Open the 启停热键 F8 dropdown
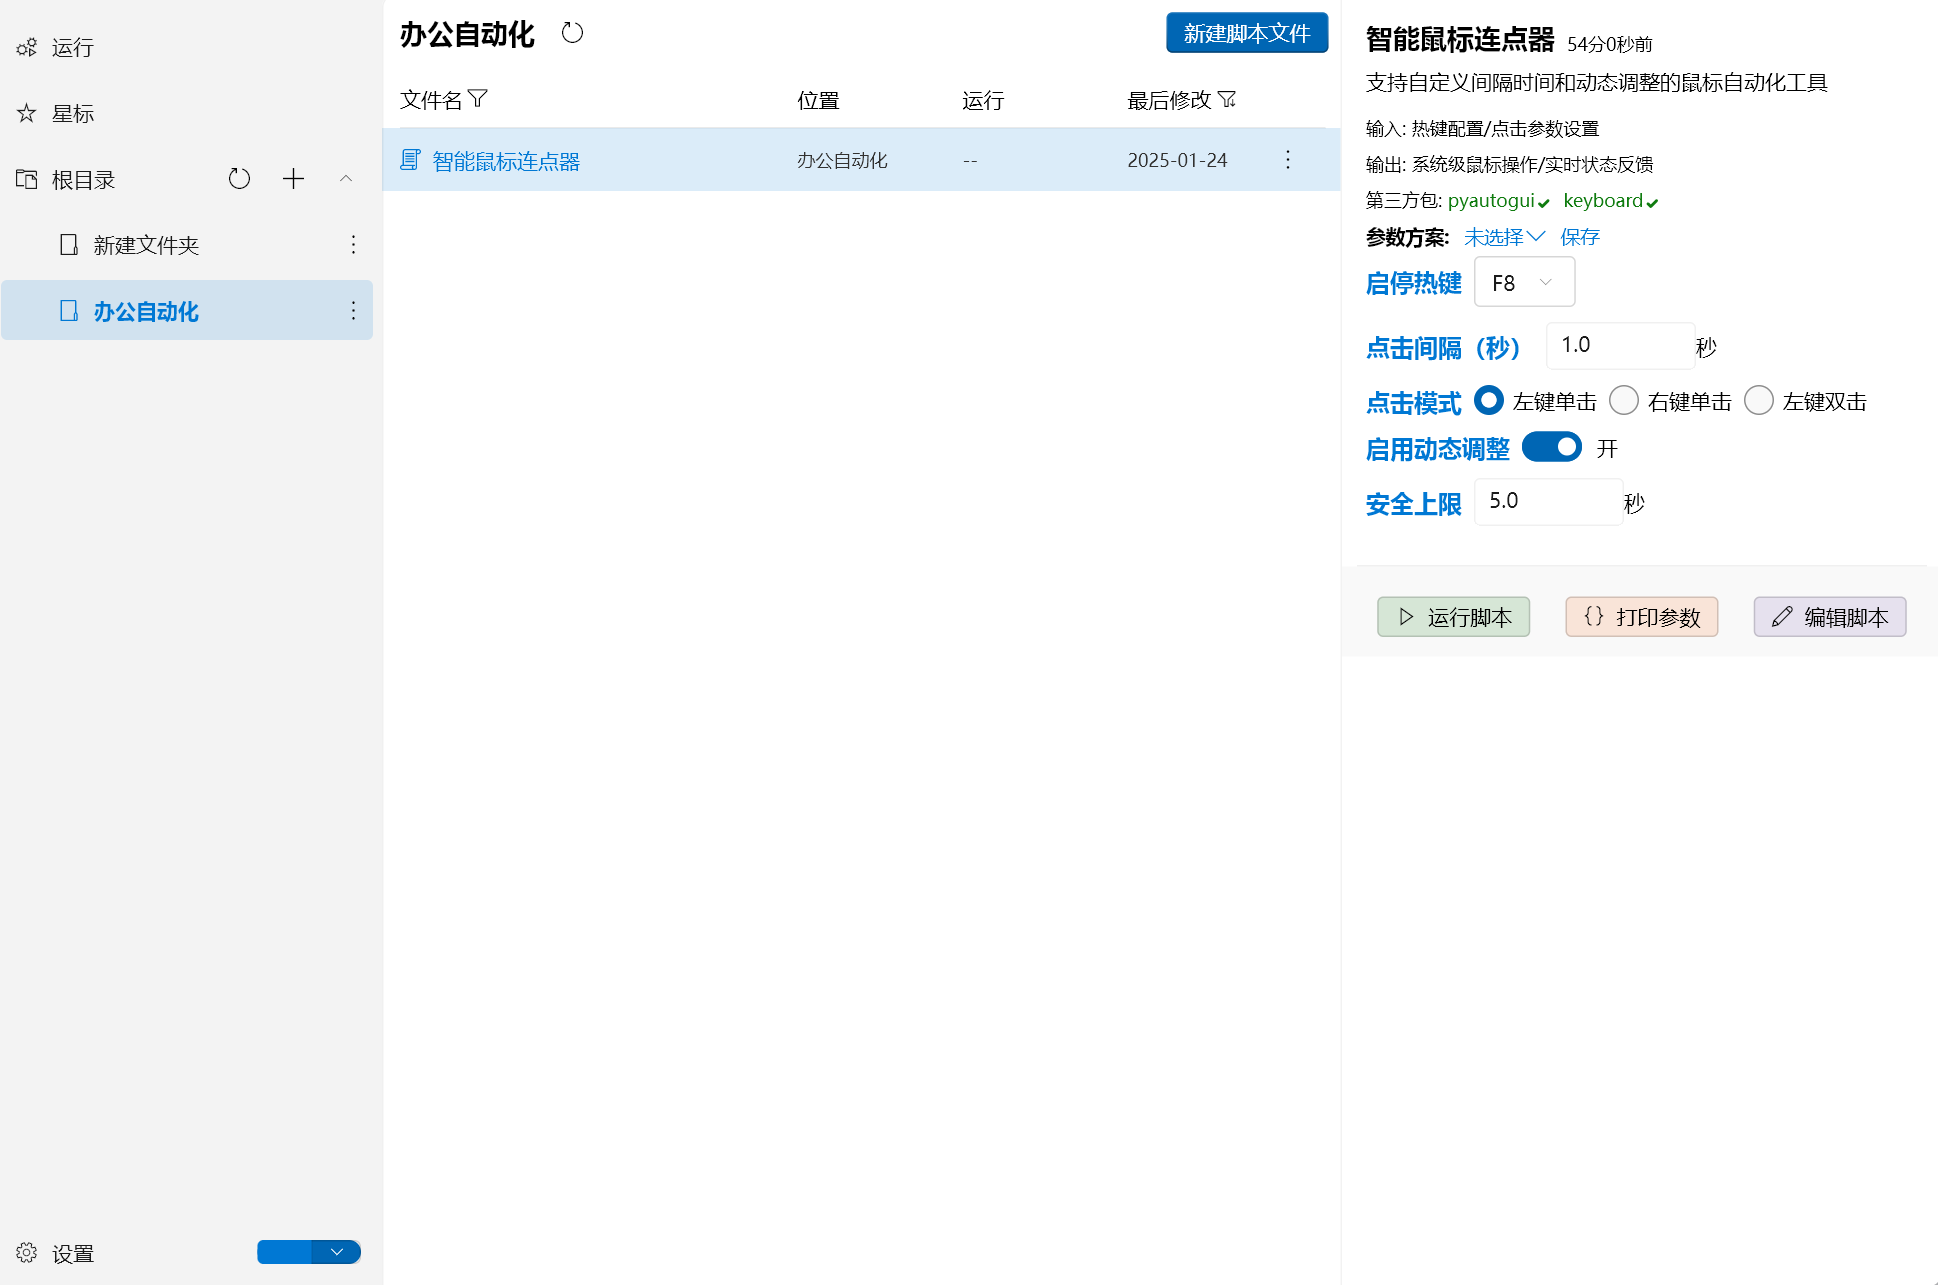Screen dimensions: 1938x1285 click(x=1525, y=282)
